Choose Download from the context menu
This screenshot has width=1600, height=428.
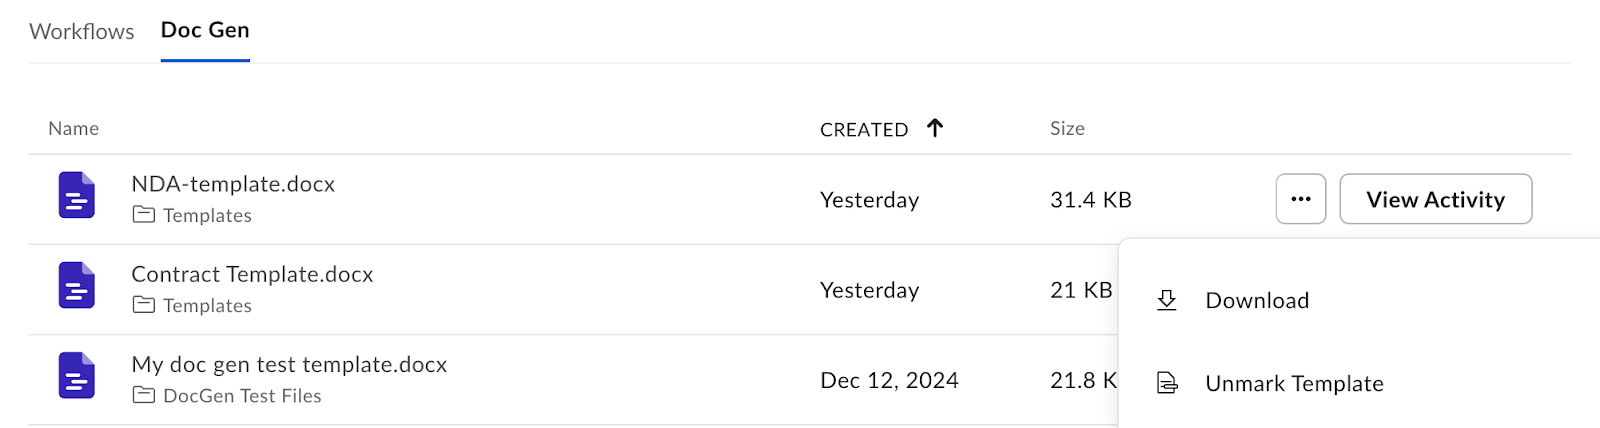1257,300
